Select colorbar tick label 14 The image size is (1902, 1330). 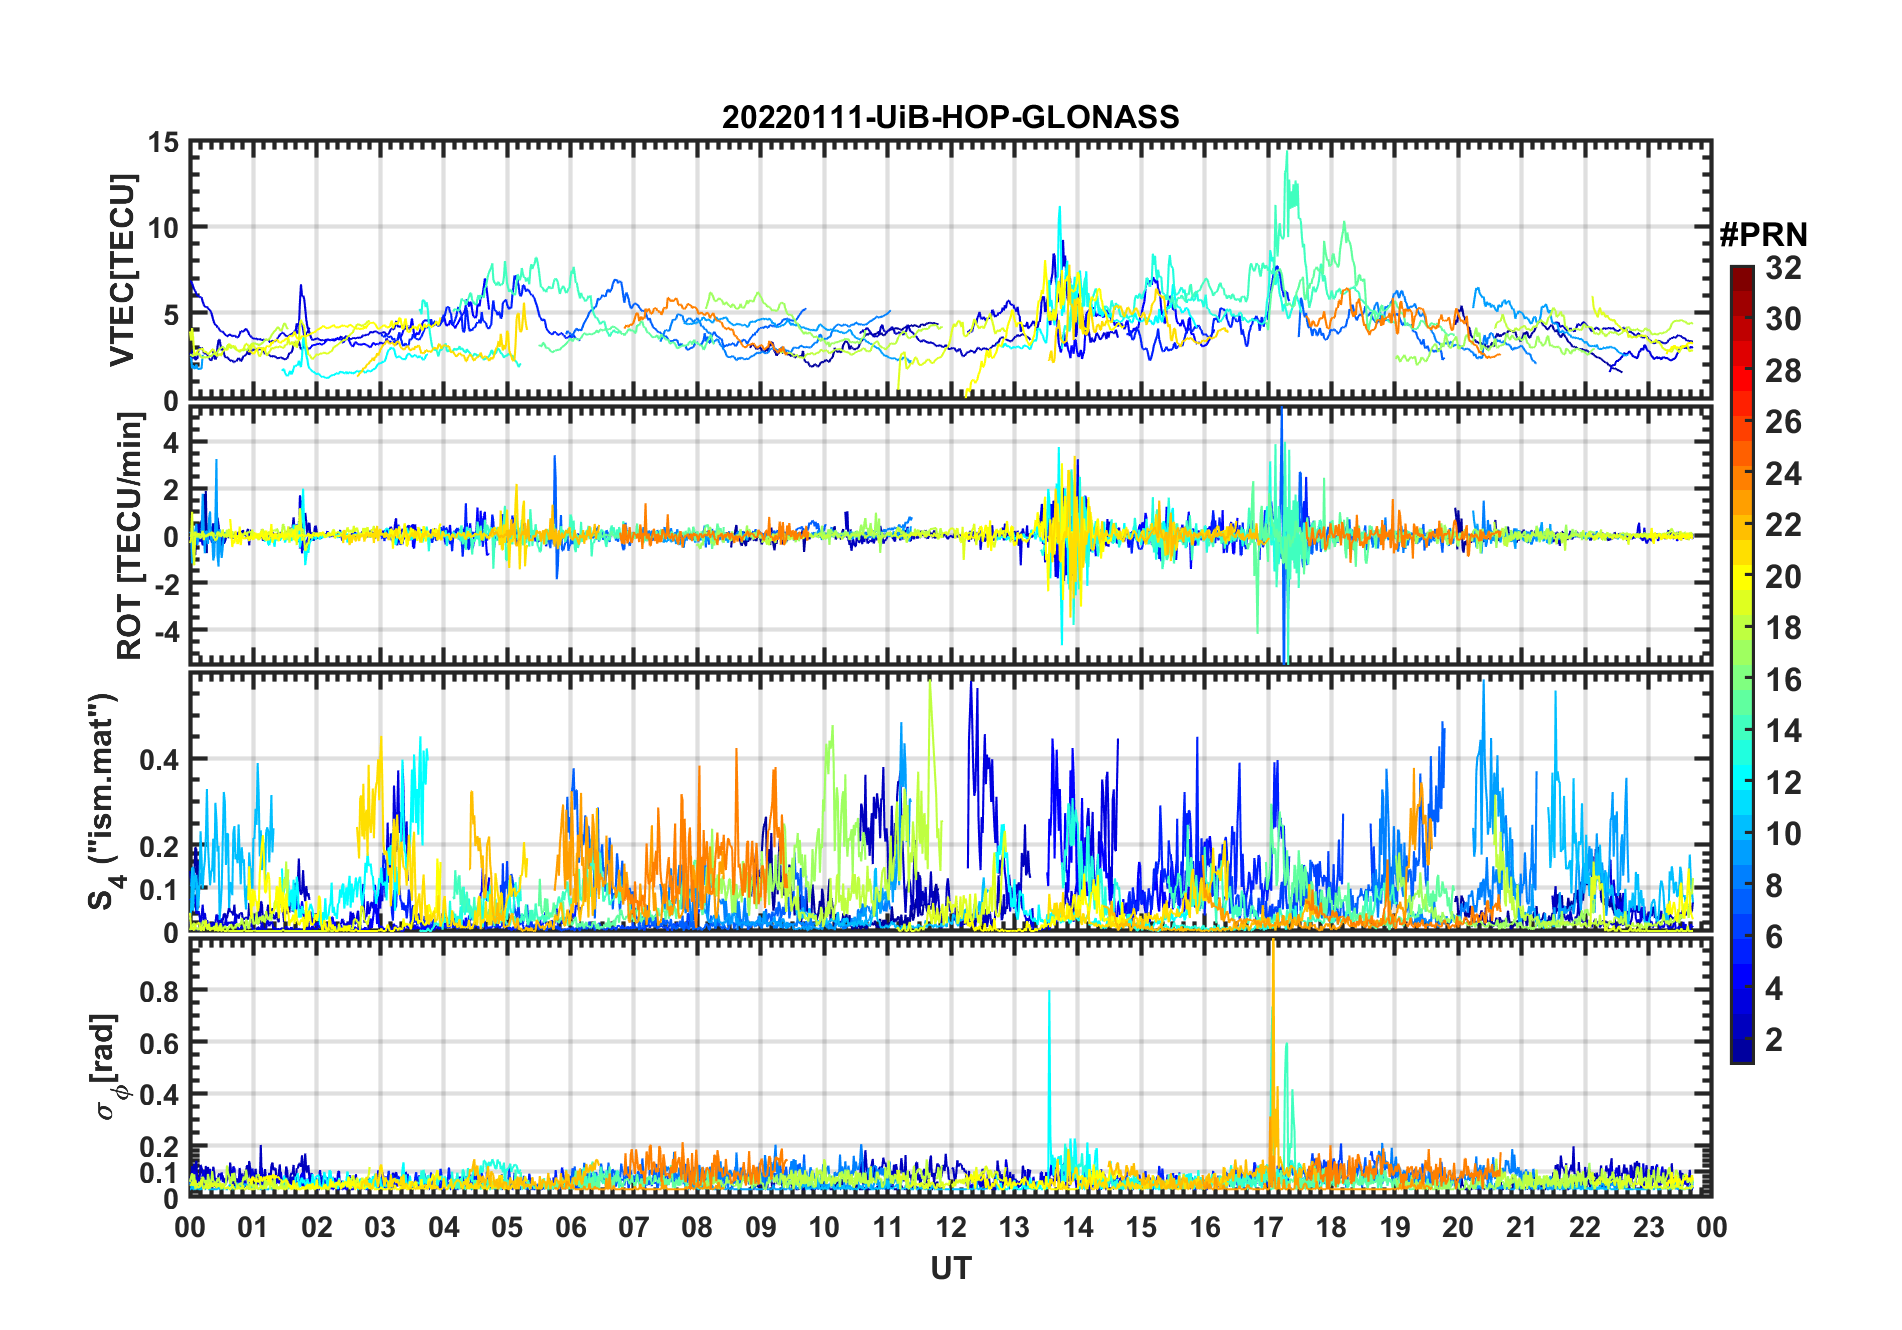click(1783, 731)
